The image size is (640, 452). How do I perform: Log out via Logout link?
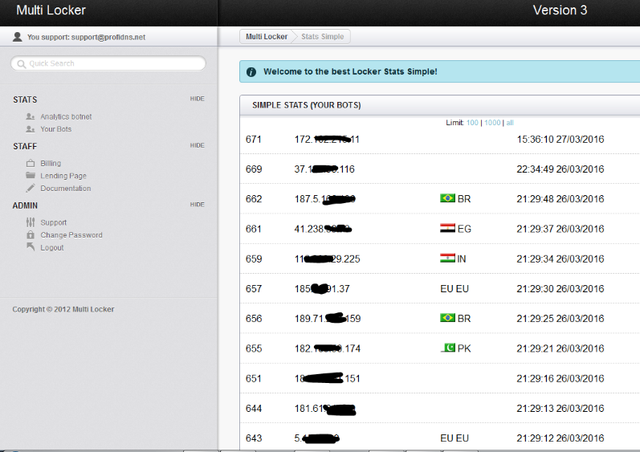pos(52,247)
